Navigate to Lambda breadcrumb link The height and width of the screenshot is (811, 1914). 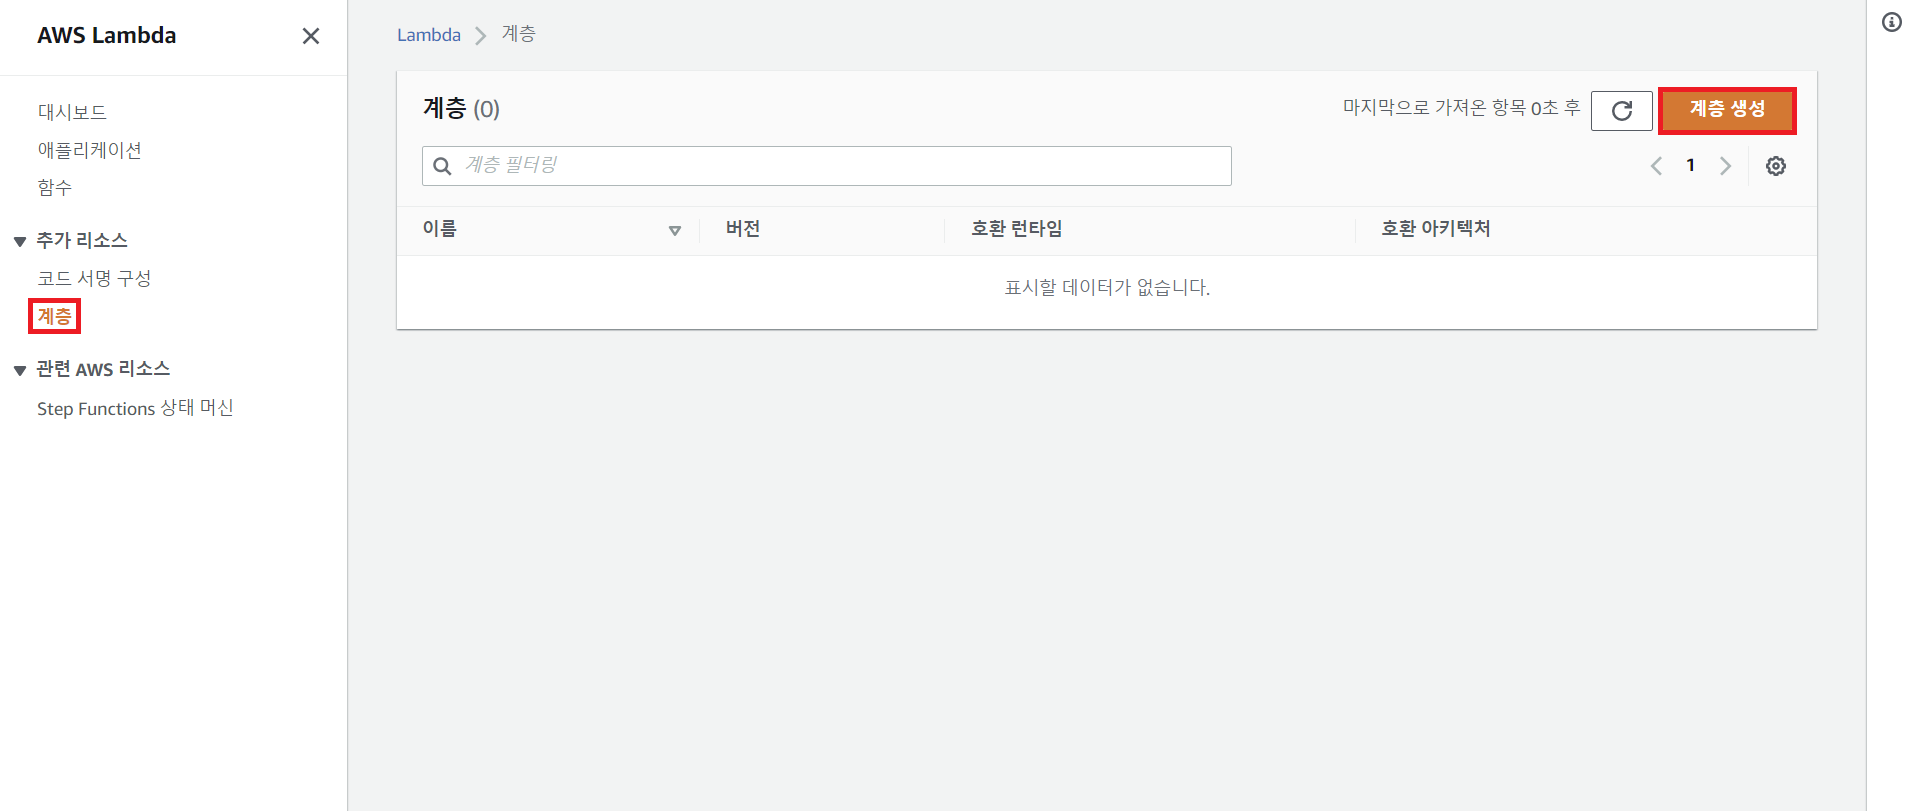pos(429,35)
